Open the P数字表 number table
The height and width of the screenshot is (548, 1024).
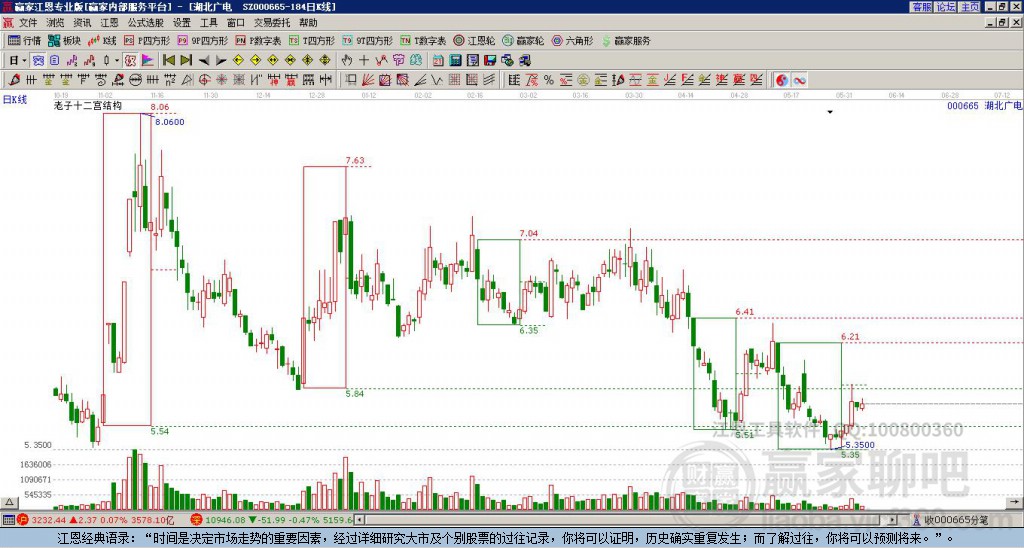coord(258,40)
